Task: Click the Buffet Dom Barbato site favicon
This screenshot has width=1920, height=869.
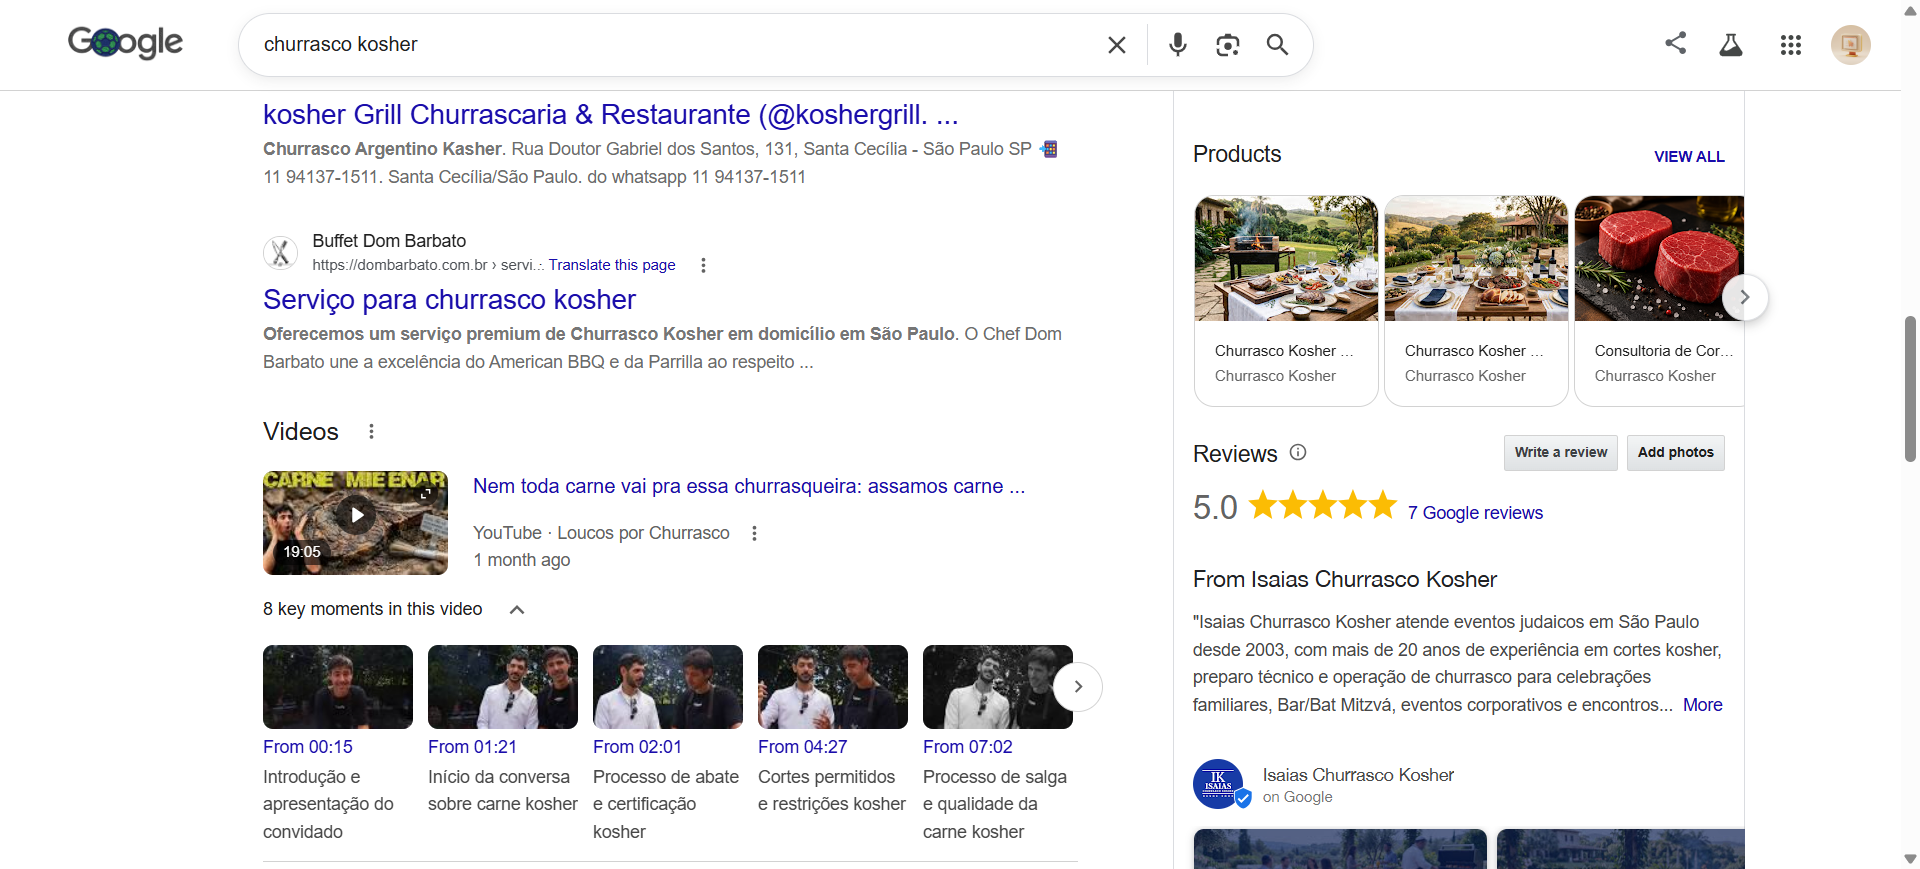Action: pyautogui.click(x=281, y=253)
